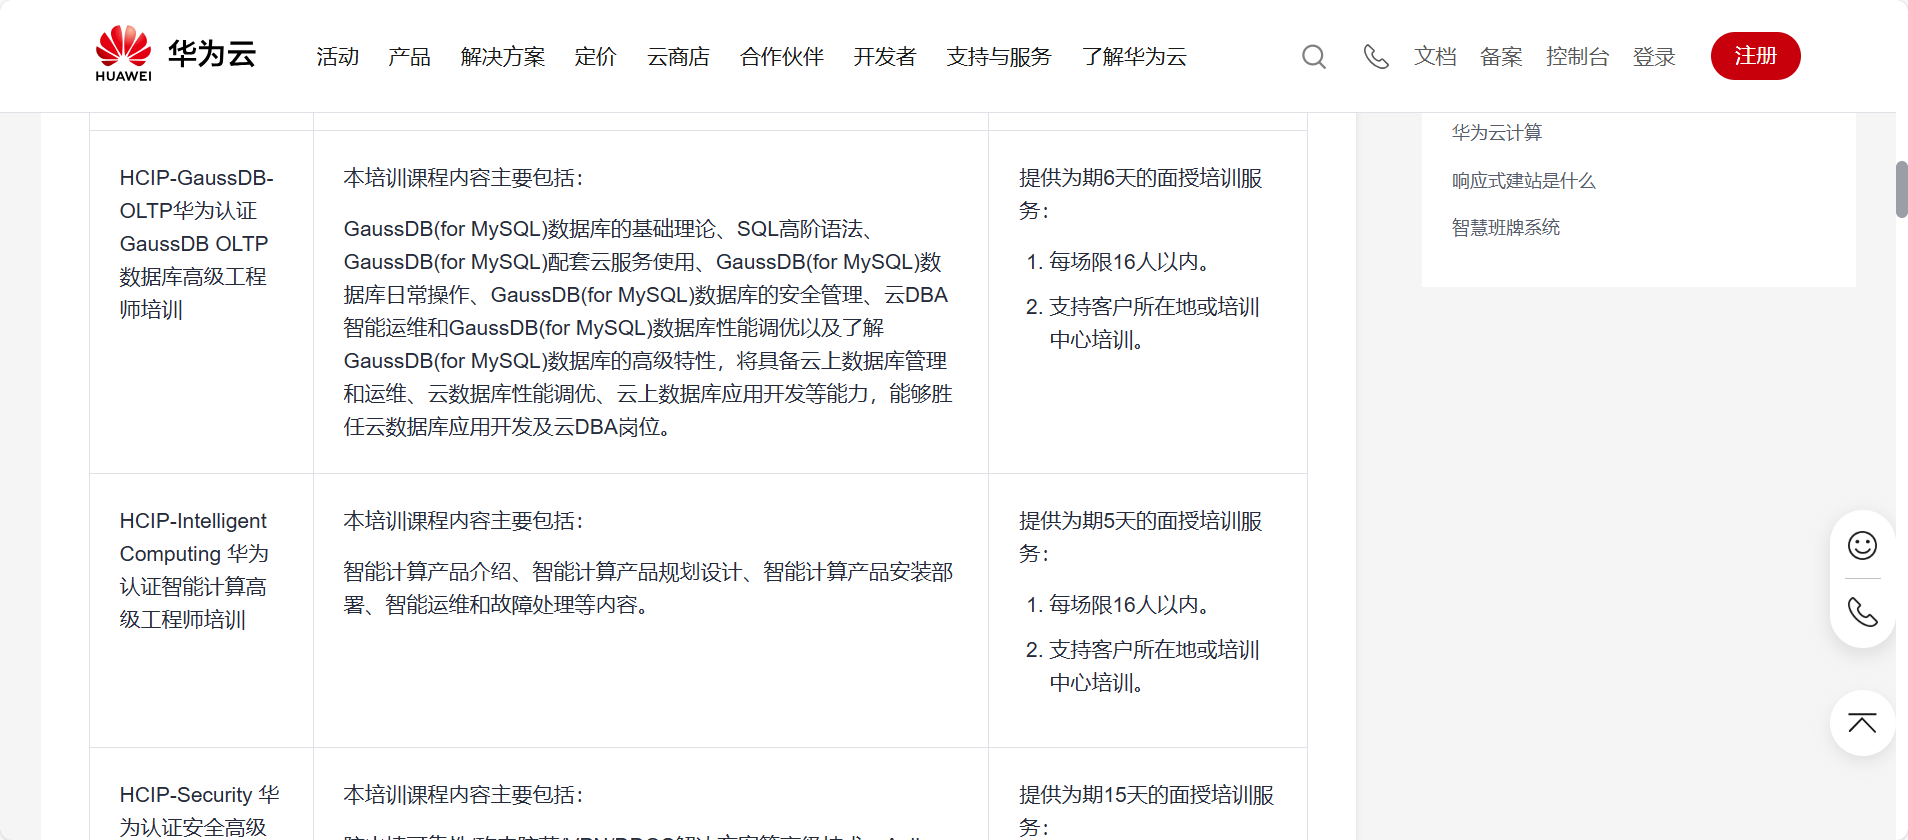This screenshot has height=840, width=1908.
Task: Click 支持客户所在地或培训中心培训 in GaussDB row
Action: [x=1154, y=323]
